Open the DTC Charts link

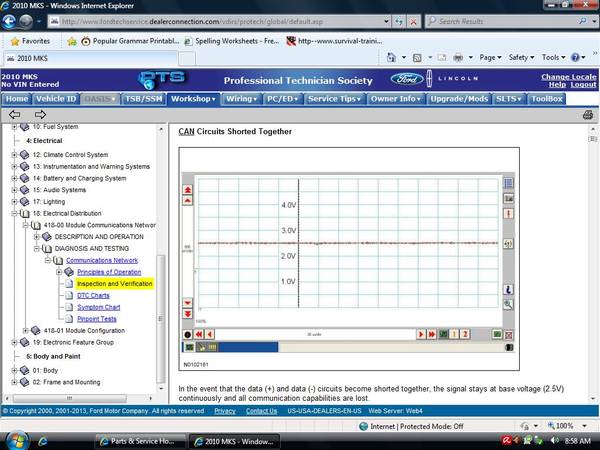pos(93,295)
